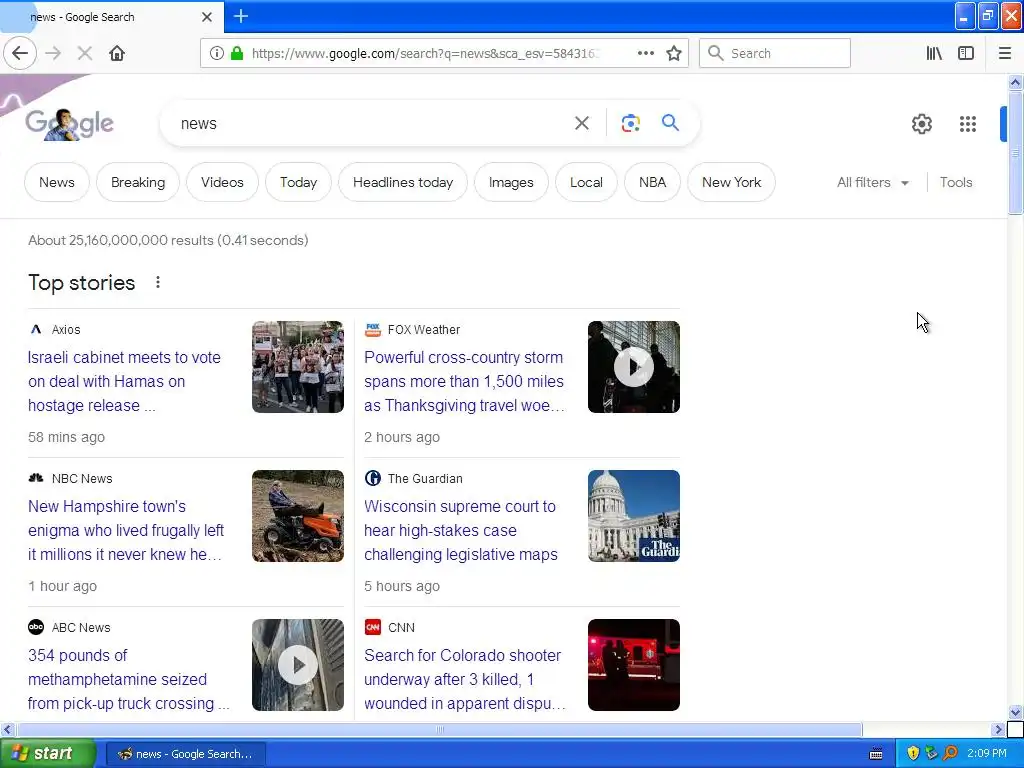Click the vertical scrollbar down arrow
This screenshot has height=768, width=1024.
(1015, 712)
